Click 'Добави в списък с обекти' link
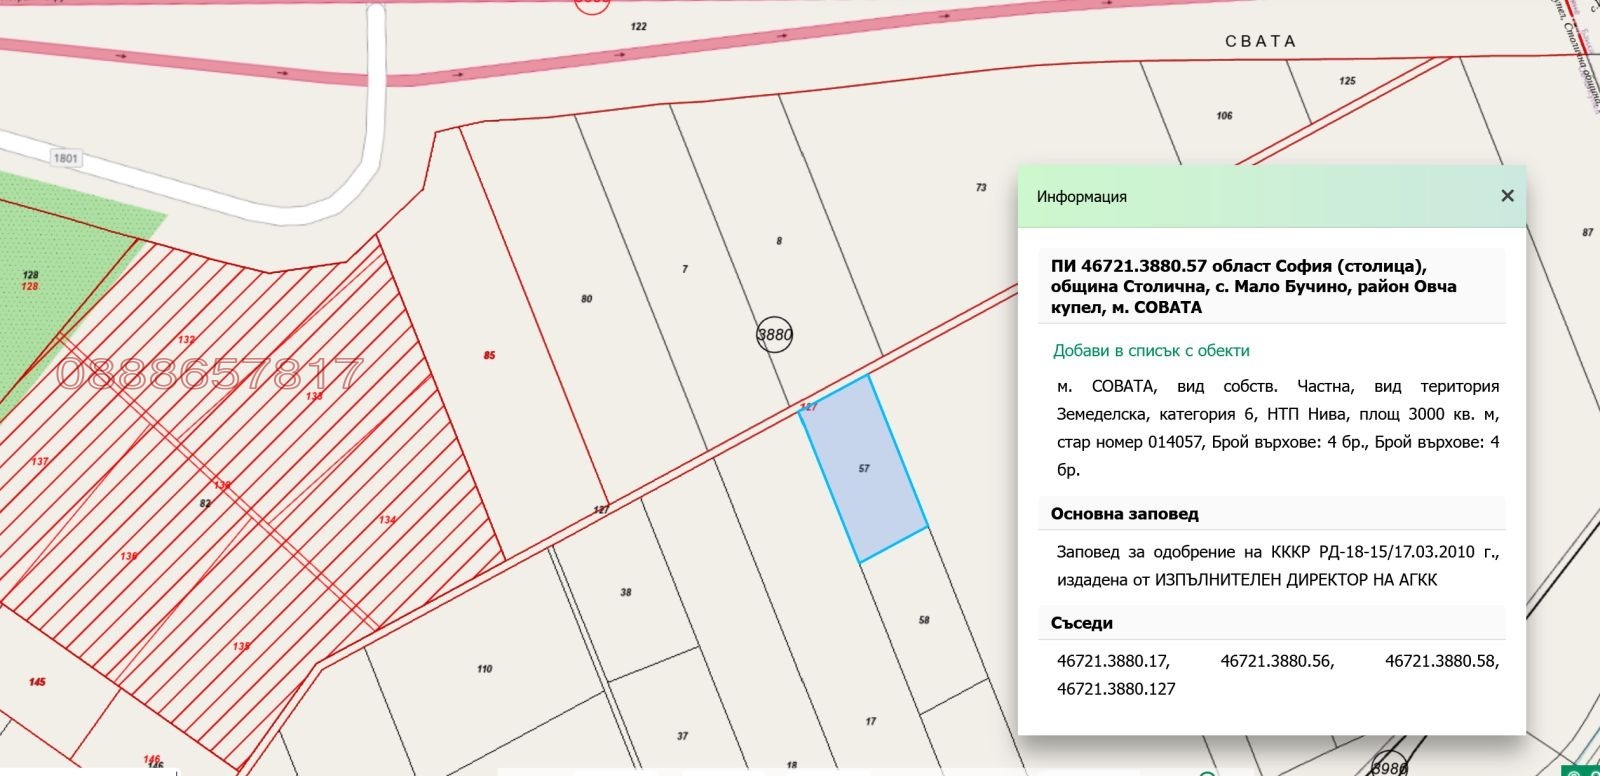The height and width of the screenshot is (776, 1600). click(x=1151, y=350)
